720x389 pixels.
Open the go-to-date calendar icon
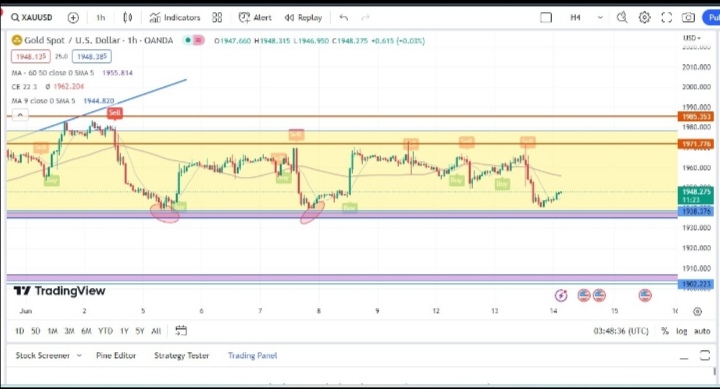click(x=181, y=331)
